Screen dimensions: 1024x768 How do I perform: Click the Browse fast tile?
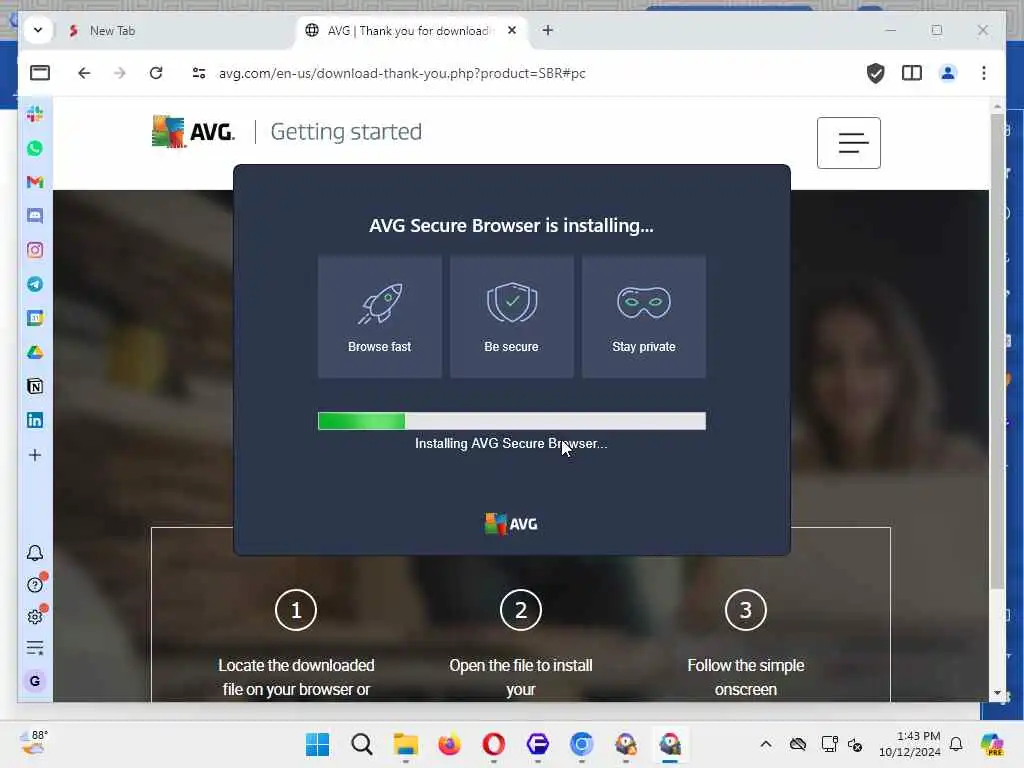pos(379,317)
